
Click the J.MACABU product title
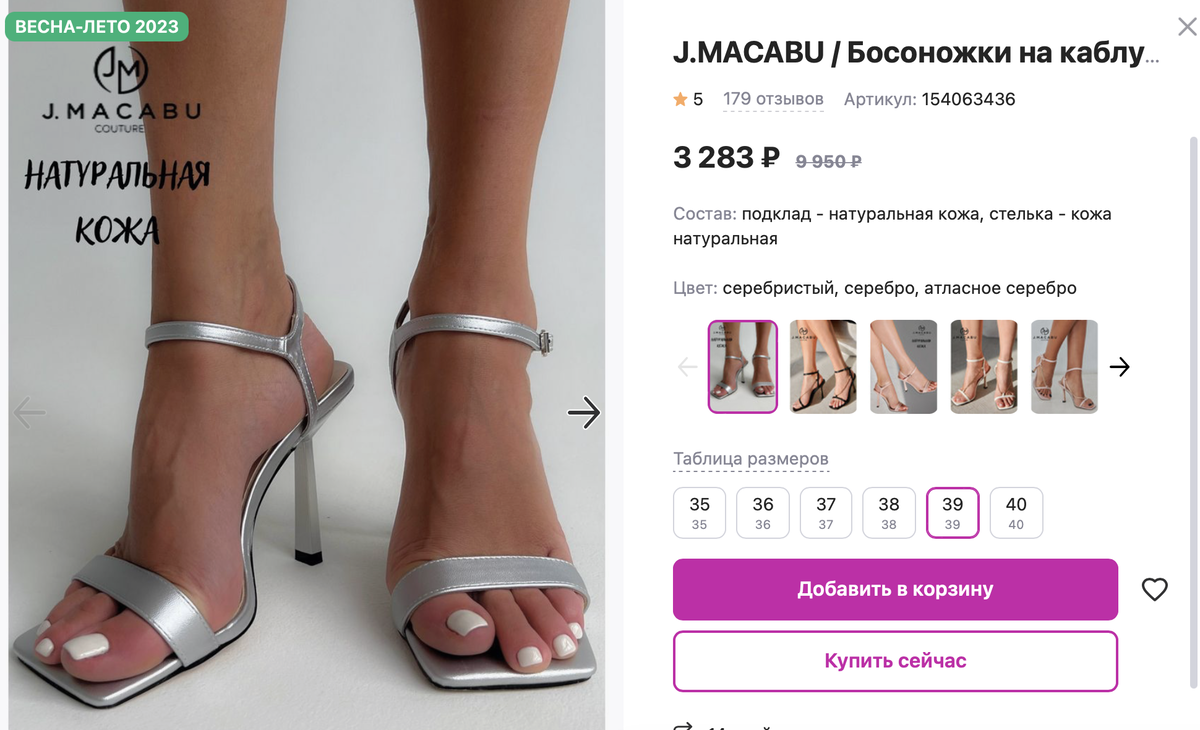tap(916, 53)
